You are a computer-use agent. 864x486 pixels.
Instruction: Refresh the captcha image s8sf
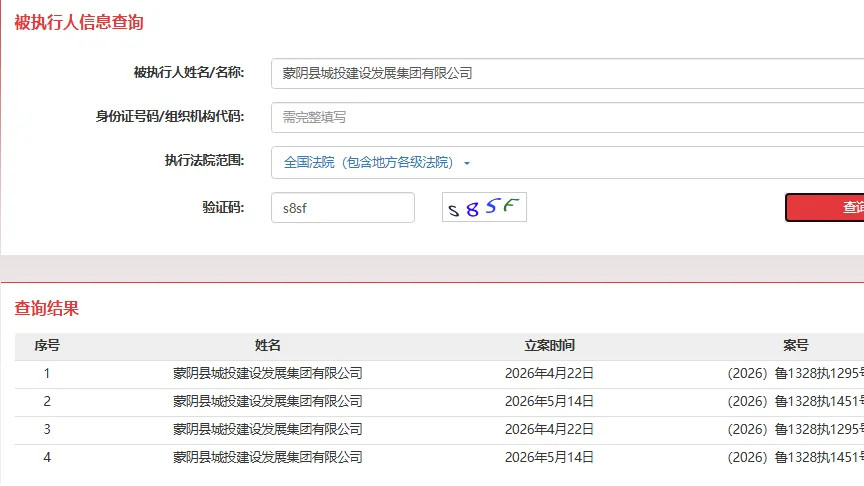[x=484, y=207]
